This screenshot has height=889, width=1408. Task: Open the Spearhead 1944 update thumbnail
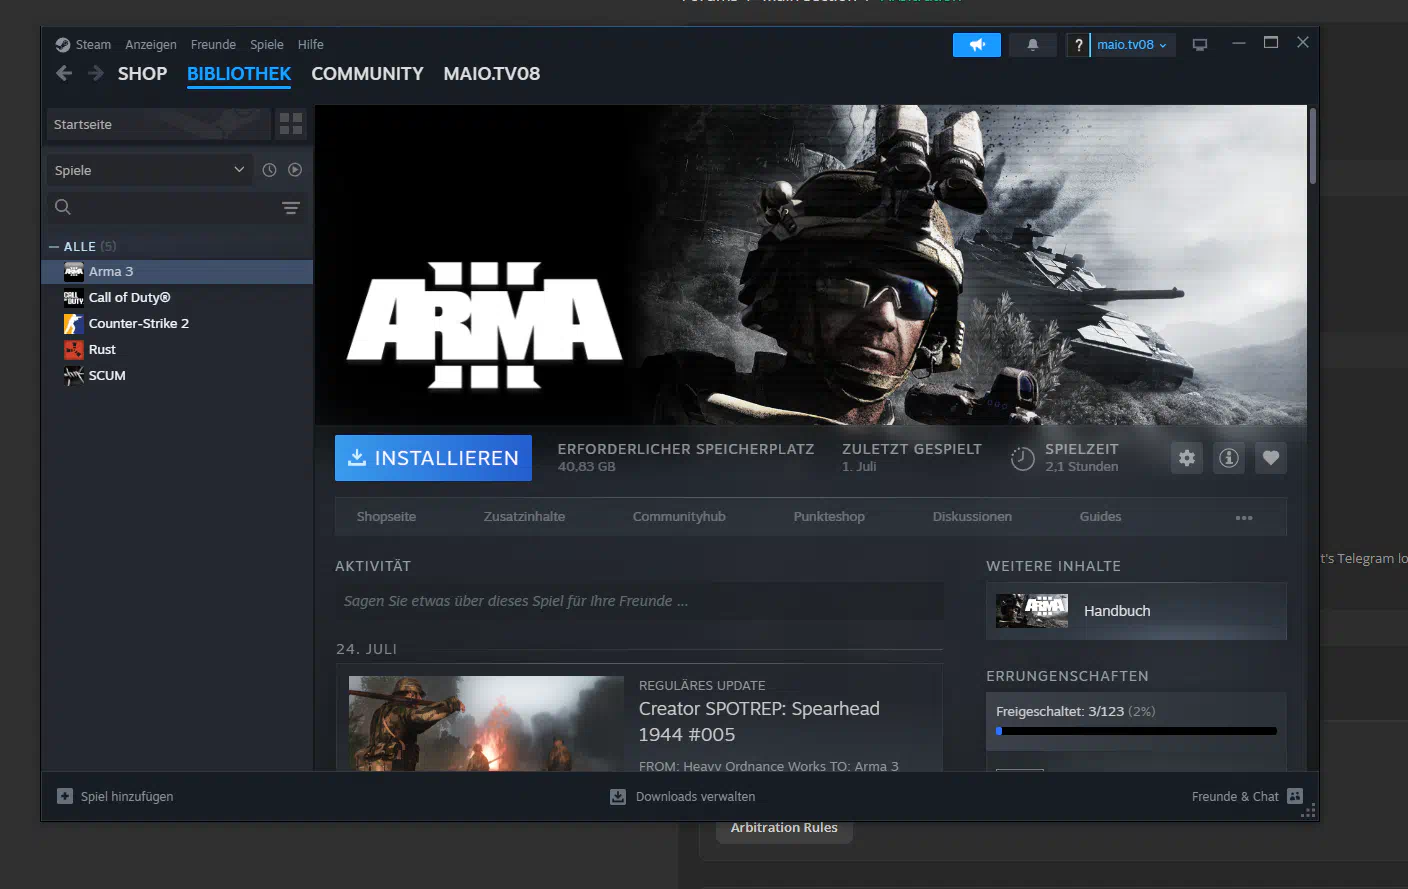pyautogui.click(x=486, y=723)
